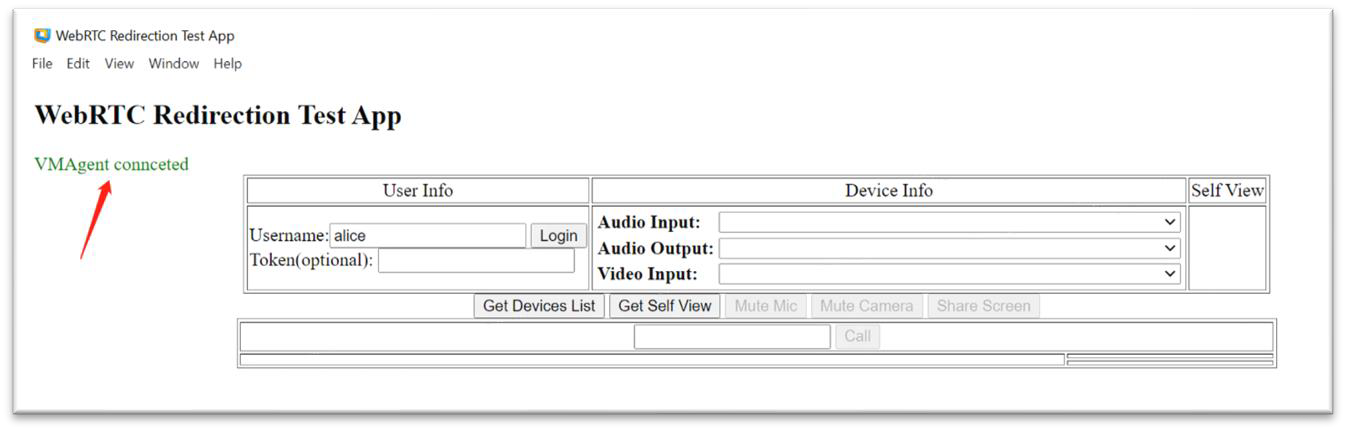Click the Get Self View button
1346x431 pixels.
[664, 306]
